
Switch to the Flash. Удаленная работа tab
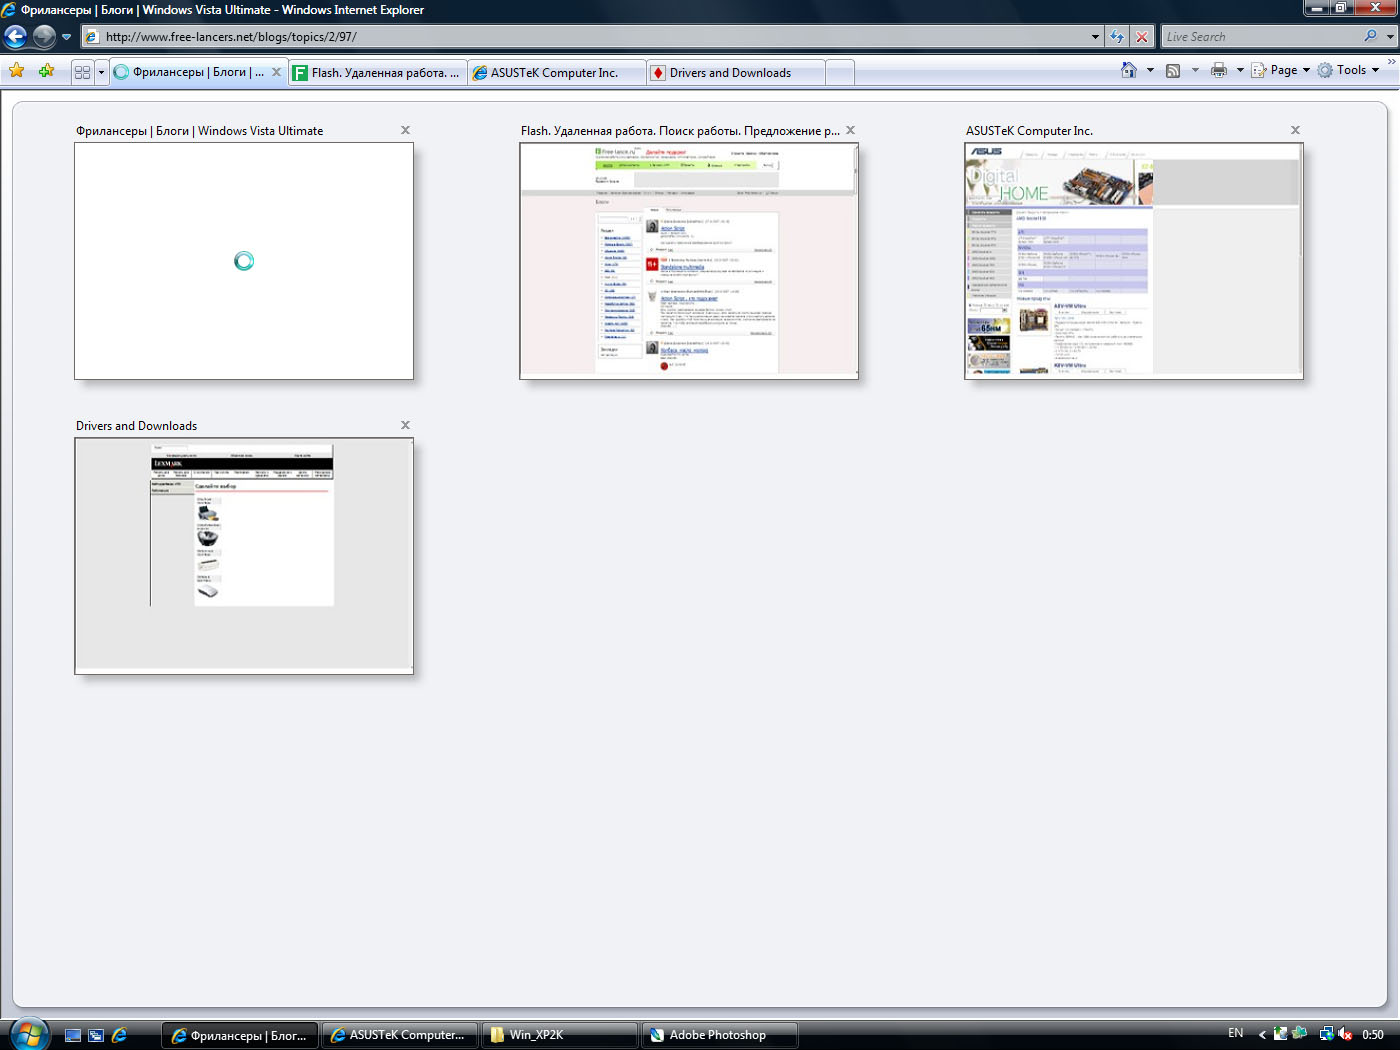(x=378, y=73)
